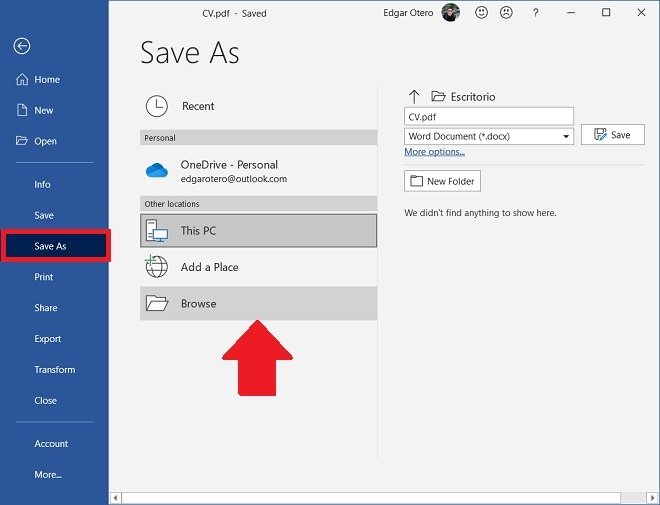Select the Recent location with clock icon
The width and height of the screenshot is (660, 505).
point(258,106)
